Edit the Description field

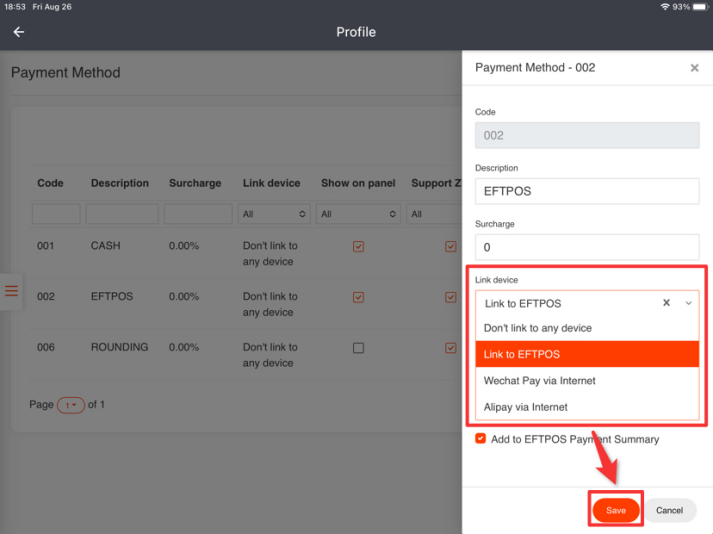point(587,192)
